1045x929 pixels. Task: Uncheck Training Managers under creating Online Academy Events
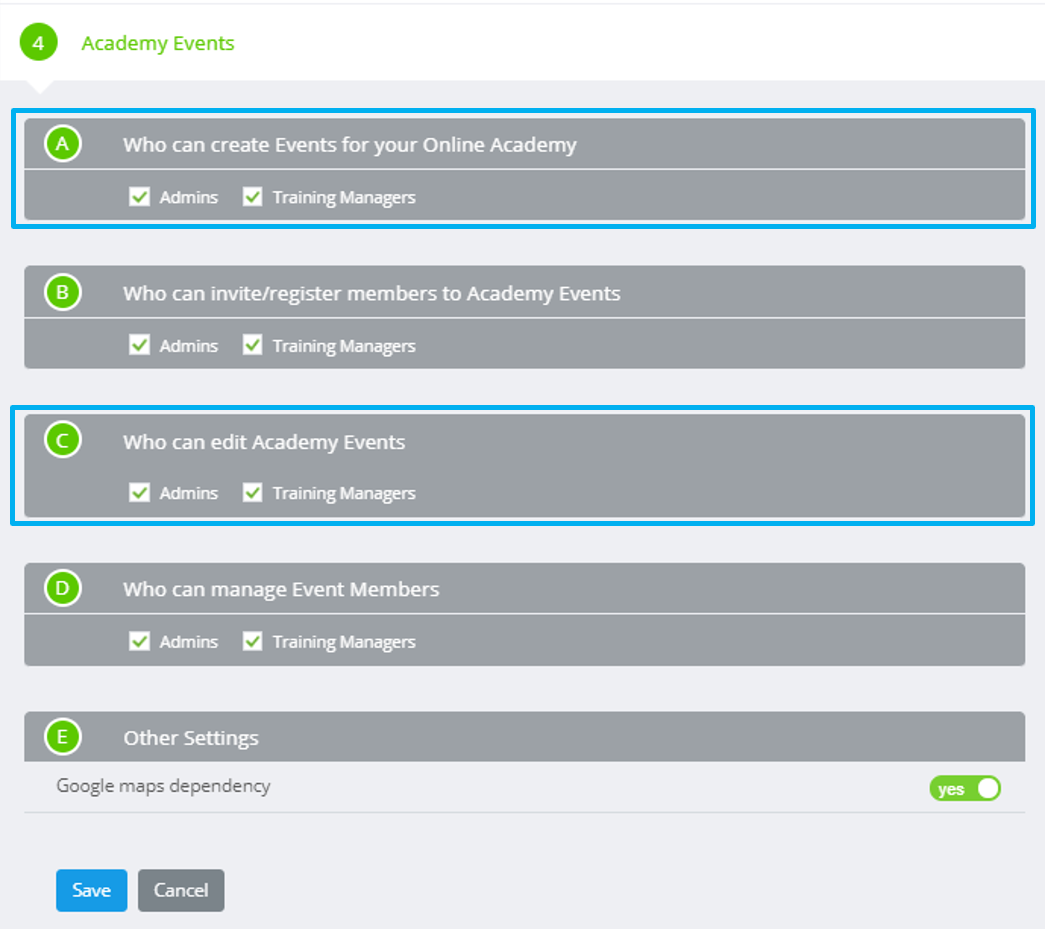252,196
